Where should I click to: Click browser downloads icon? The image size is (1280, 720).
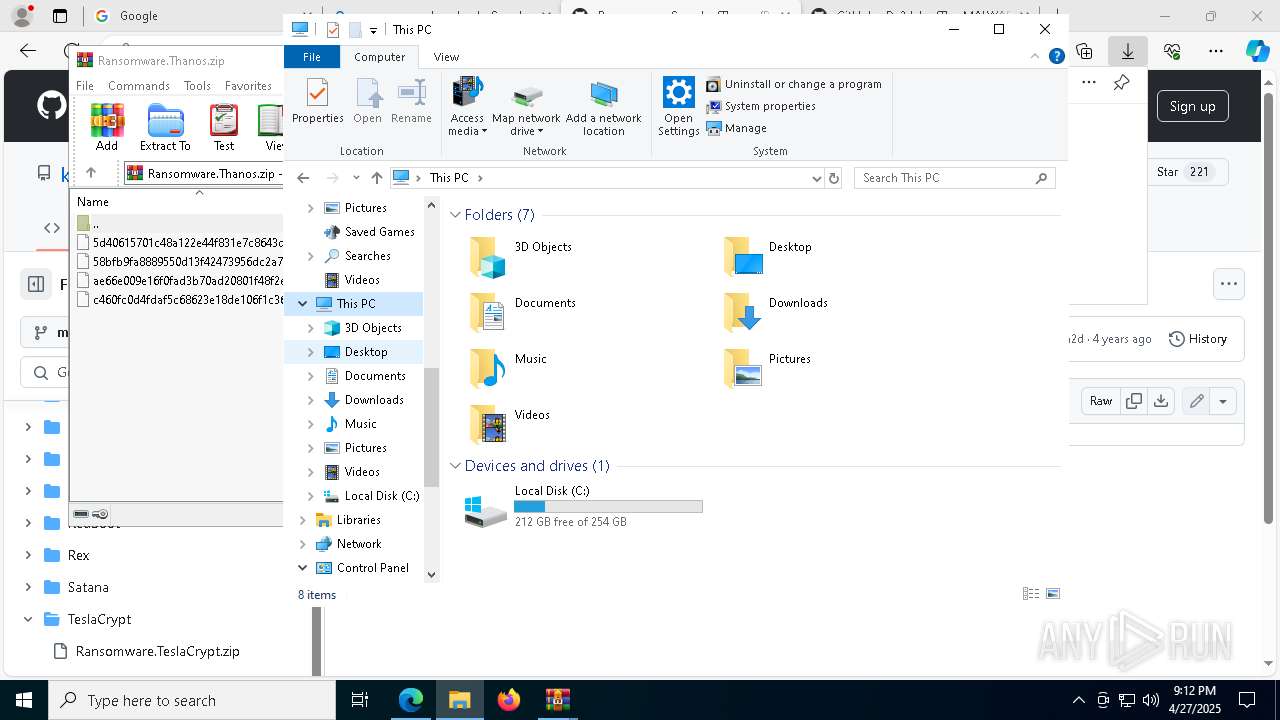tap(1128, 51)
